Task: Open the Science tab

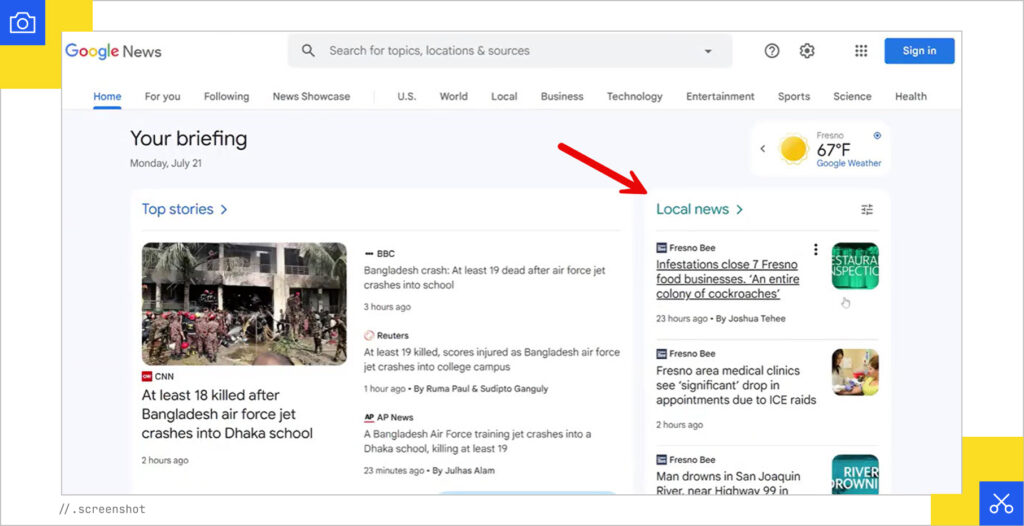Action: (x=852, y=97)
